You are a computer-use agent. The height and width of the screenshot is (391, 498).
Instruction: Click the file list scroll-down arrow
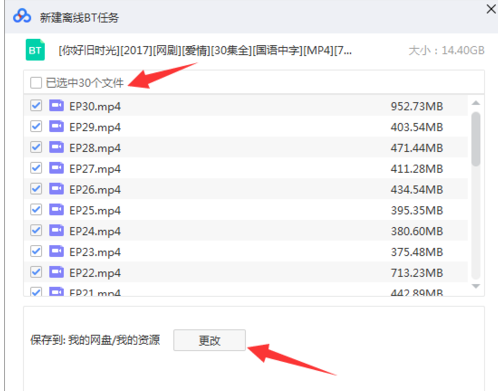[x=476, y=286]
